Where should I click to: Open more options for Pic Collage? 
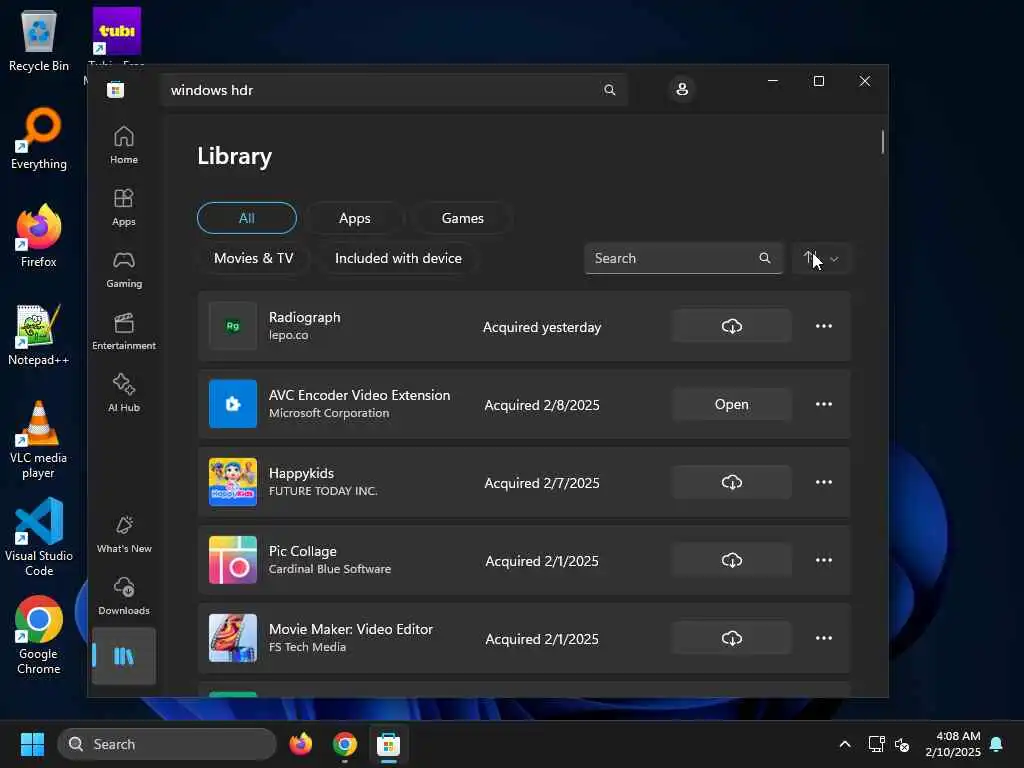pos(824,560)
